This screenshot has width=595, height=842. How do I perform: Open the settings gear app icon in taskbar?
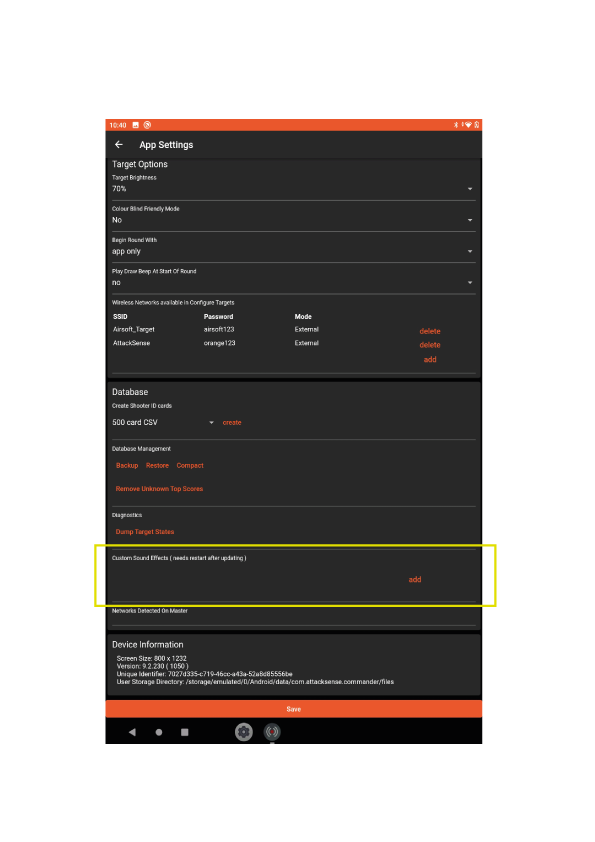coord(244,731)
